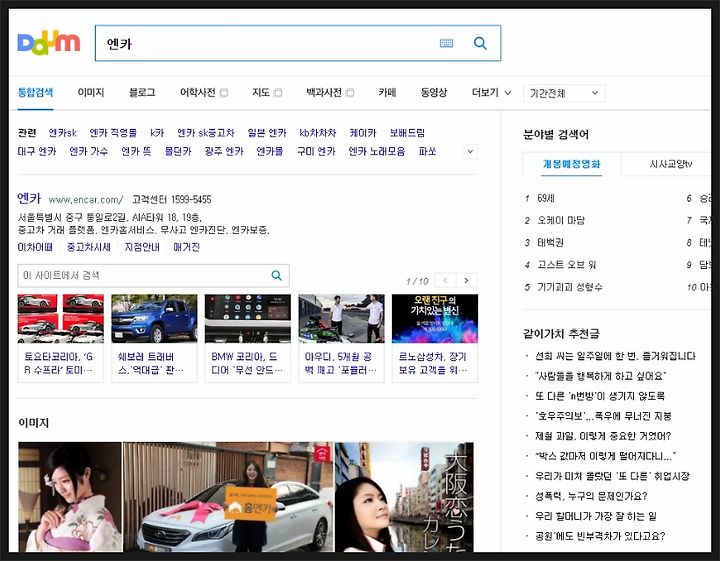720x561 pixels.
Task: Click related search 엔카 sk중고차
Action: (206, 133)
